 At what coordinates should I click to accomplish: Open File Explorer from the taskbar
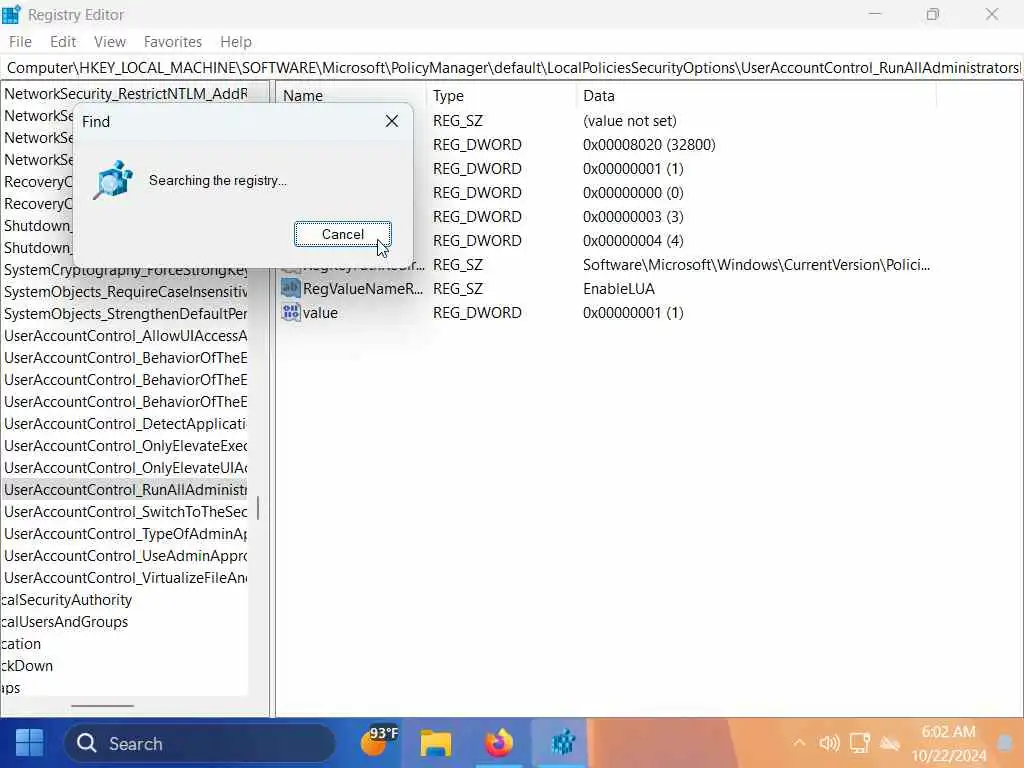(436, 743)
